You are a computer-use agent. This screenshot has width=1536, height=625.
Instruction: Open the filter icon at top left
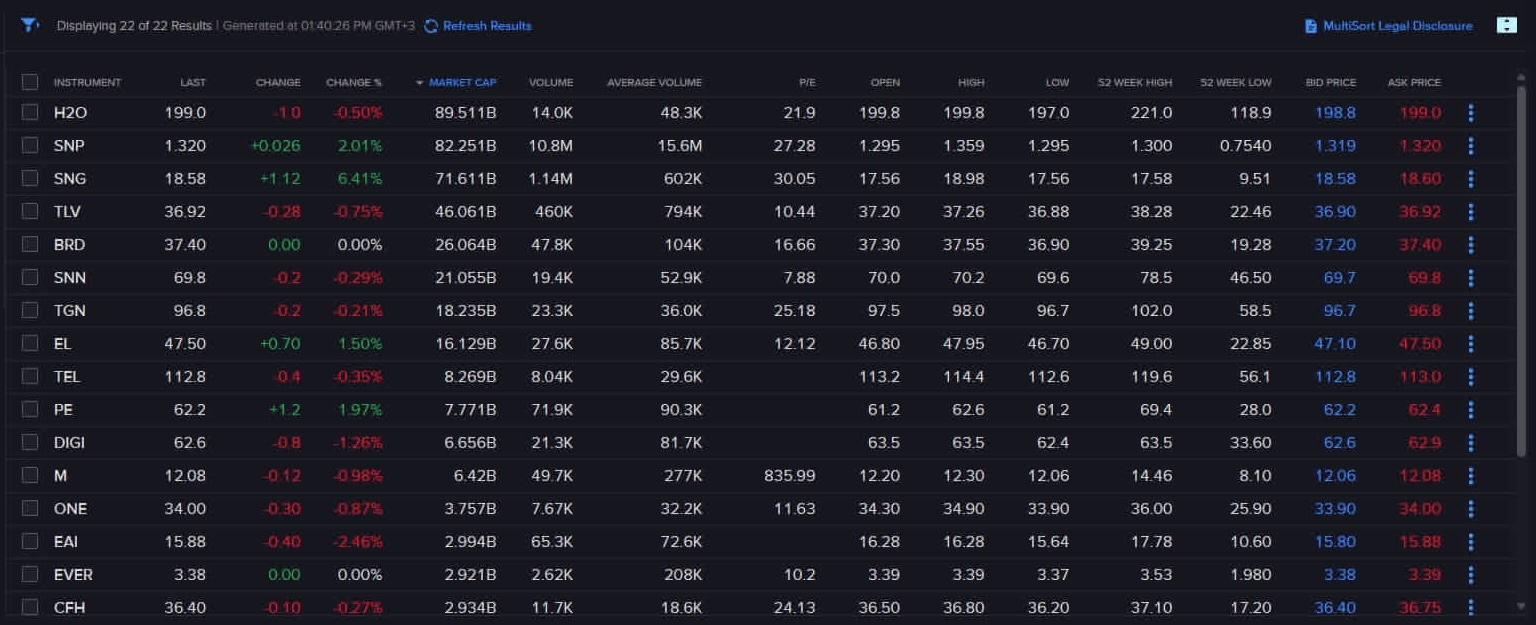click(x=30, y=25)
